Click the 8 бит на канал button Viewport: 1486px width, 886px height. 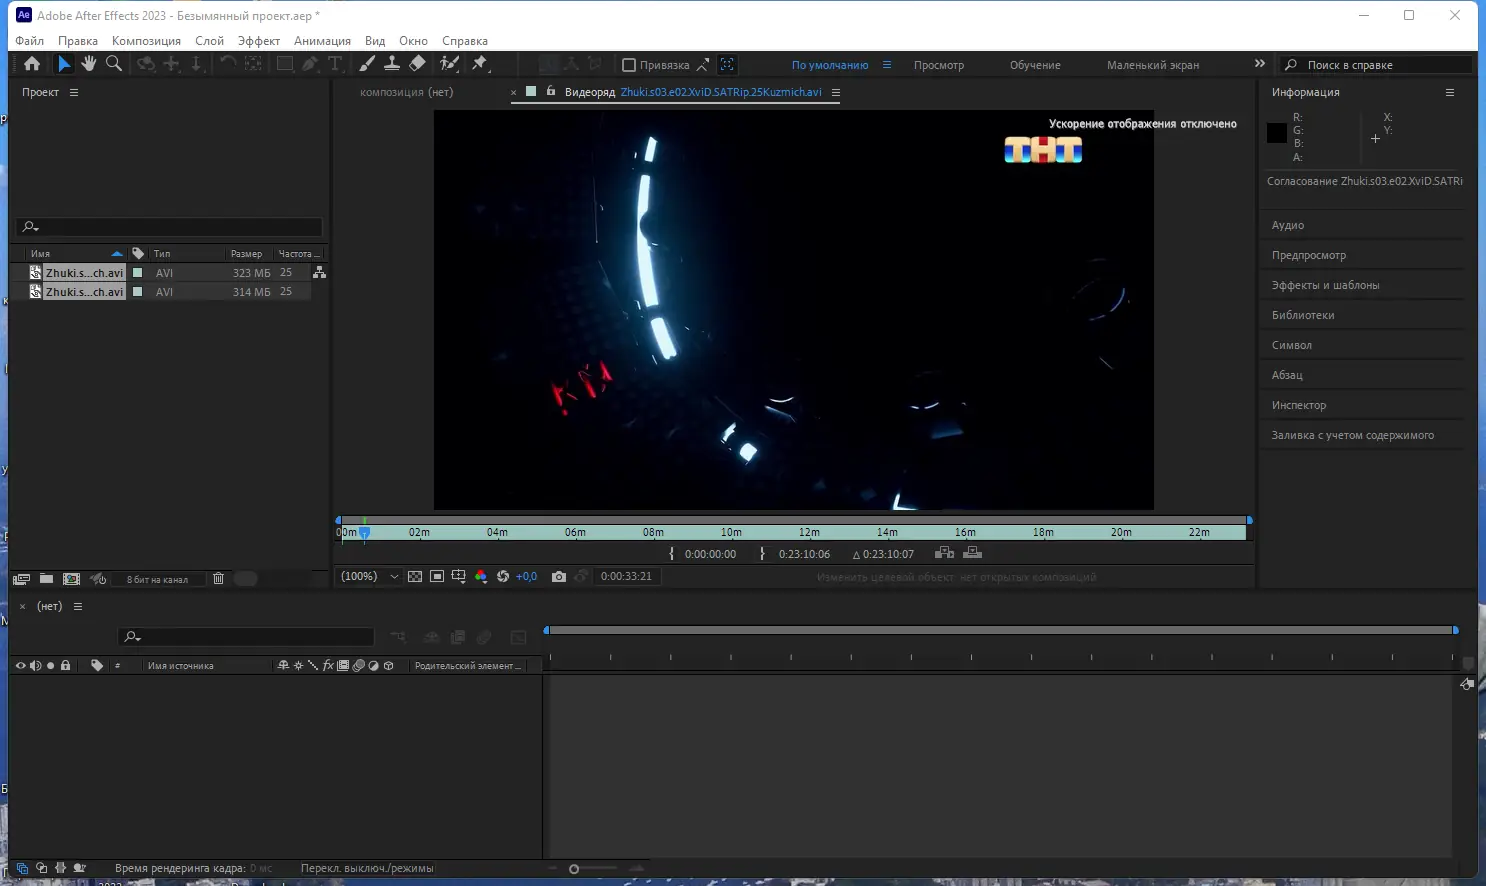157,580
